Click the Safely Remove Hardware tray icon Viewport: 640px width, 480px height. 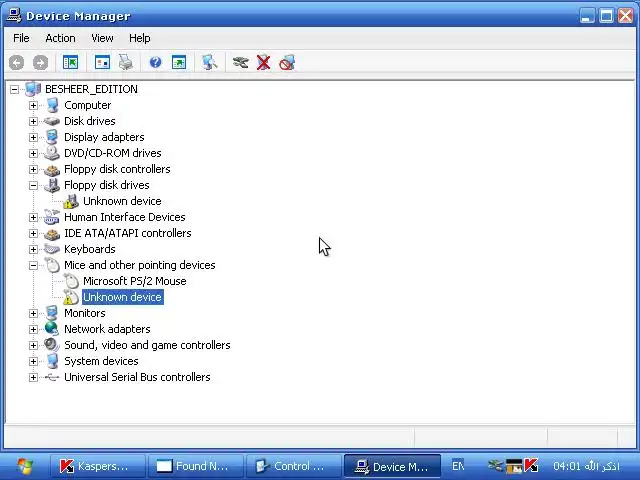[x=496, y=465]
